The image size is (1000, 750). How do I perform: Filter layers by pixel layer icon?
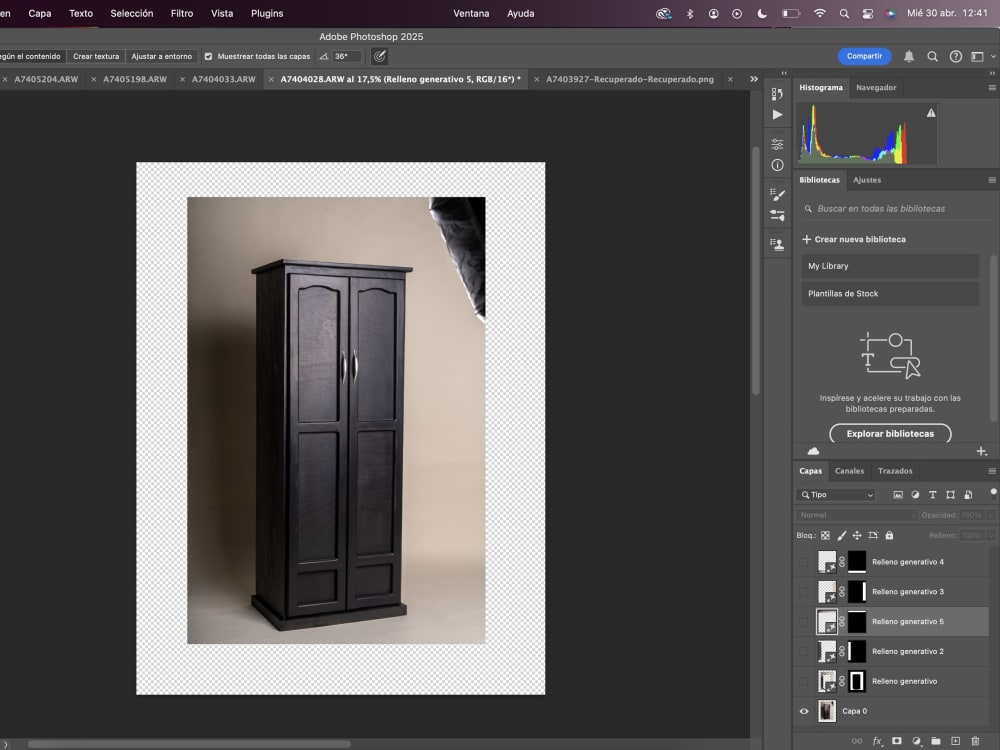point(898,494)
